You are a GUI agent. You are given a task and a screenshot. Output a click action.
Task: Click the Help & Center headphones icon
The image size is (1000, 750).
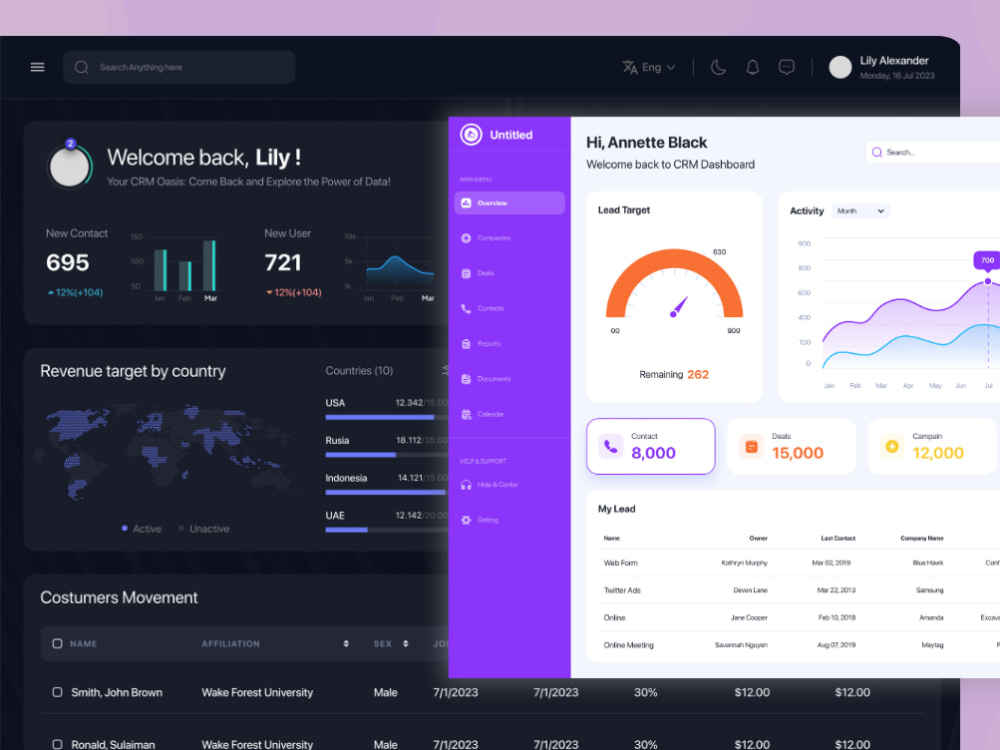pyautogui.click(x=466, y=485)
